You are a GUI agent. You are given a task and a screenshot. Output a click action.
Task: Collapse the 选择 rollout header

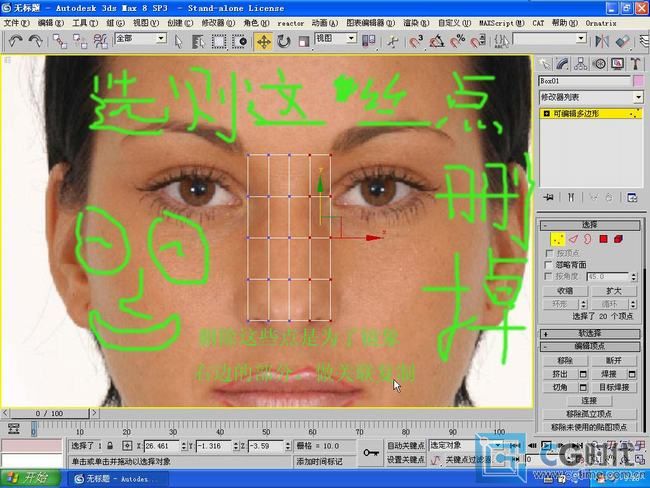point(590,225)
